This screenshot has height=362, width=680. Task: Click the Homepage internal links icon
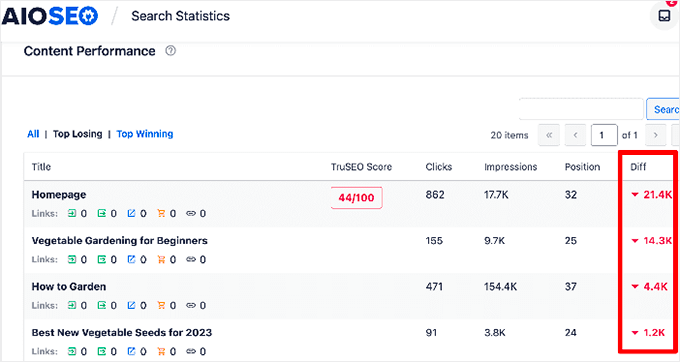pyautogui.click(x=72, y=213)
